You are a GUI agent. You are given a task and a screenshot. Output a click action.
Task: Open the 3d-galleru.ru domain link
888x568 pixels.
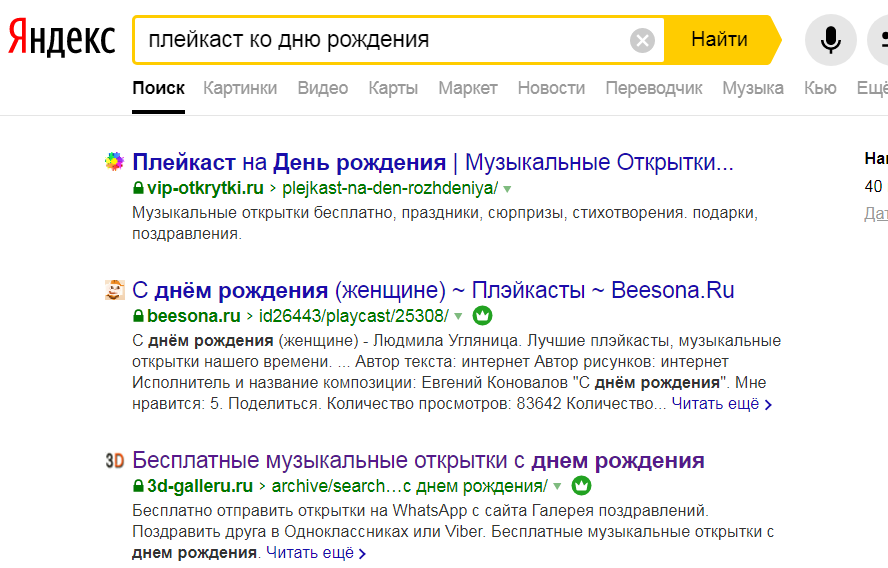click(200, 486)
